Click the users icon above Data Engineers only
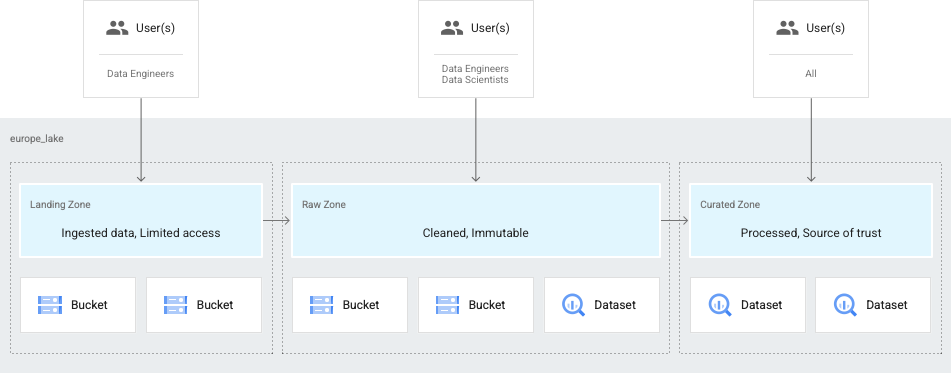Image resolution: width=951 pixels, height=373 pixels. point(117,28)
